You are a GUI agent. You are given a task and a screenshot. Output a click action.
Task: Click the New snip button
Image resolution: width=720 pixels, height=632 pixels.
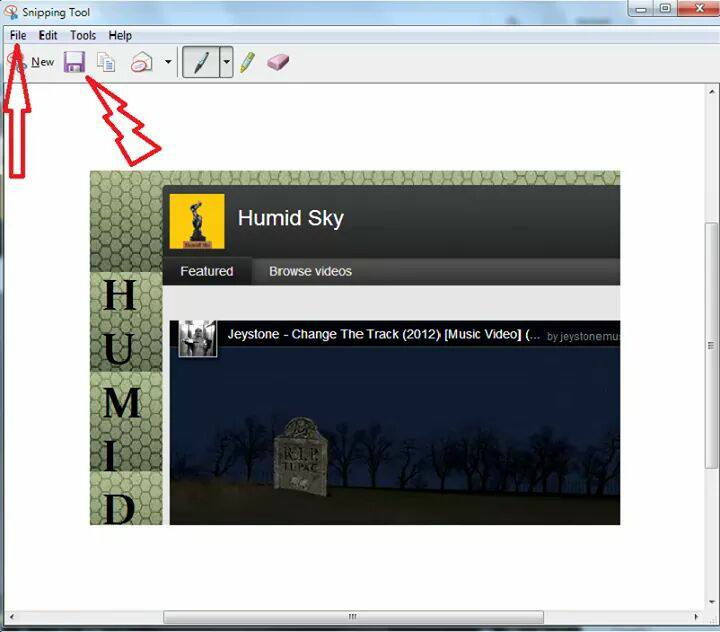coord(32,62)
